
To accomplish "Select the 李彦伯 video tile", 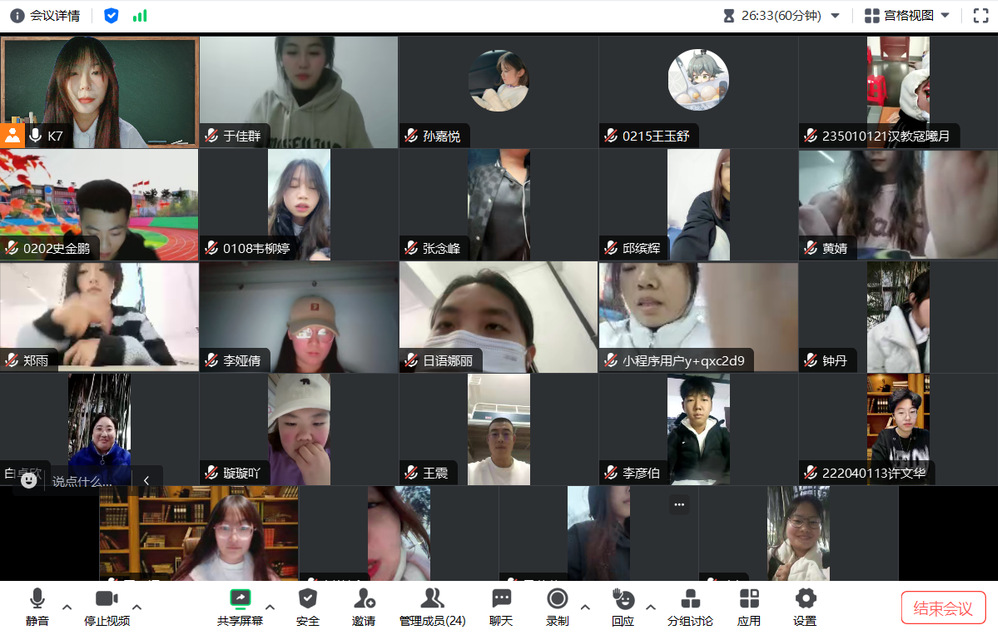I will [x=698, y=430].
